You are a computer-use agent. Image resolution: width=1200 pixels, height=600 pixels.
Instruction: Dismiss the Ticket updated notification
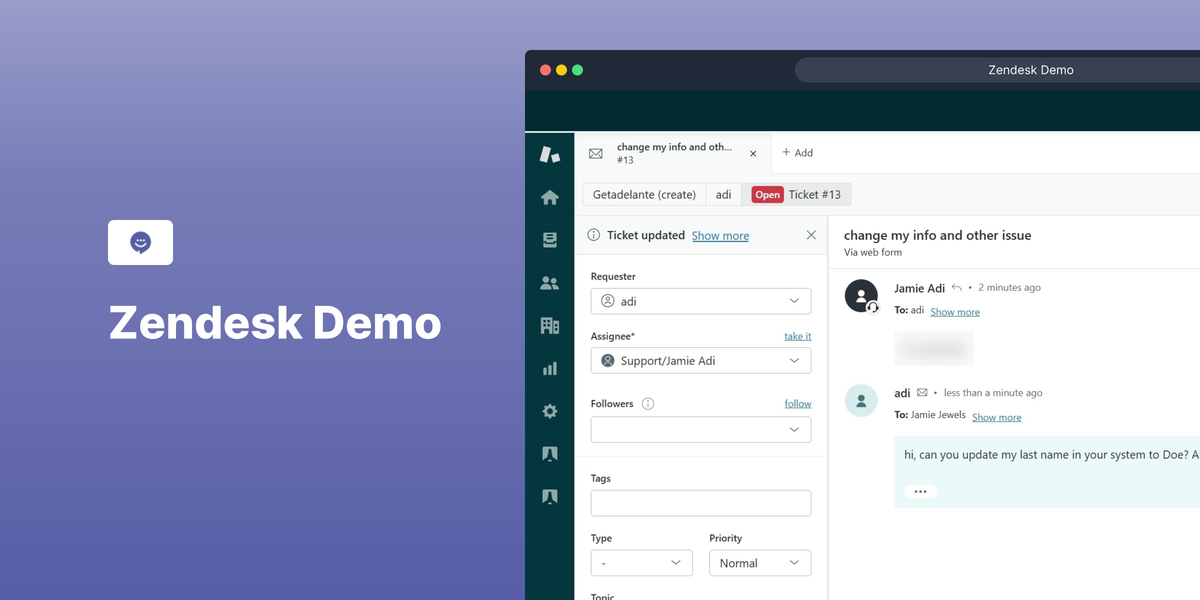(x=811, y=235)
